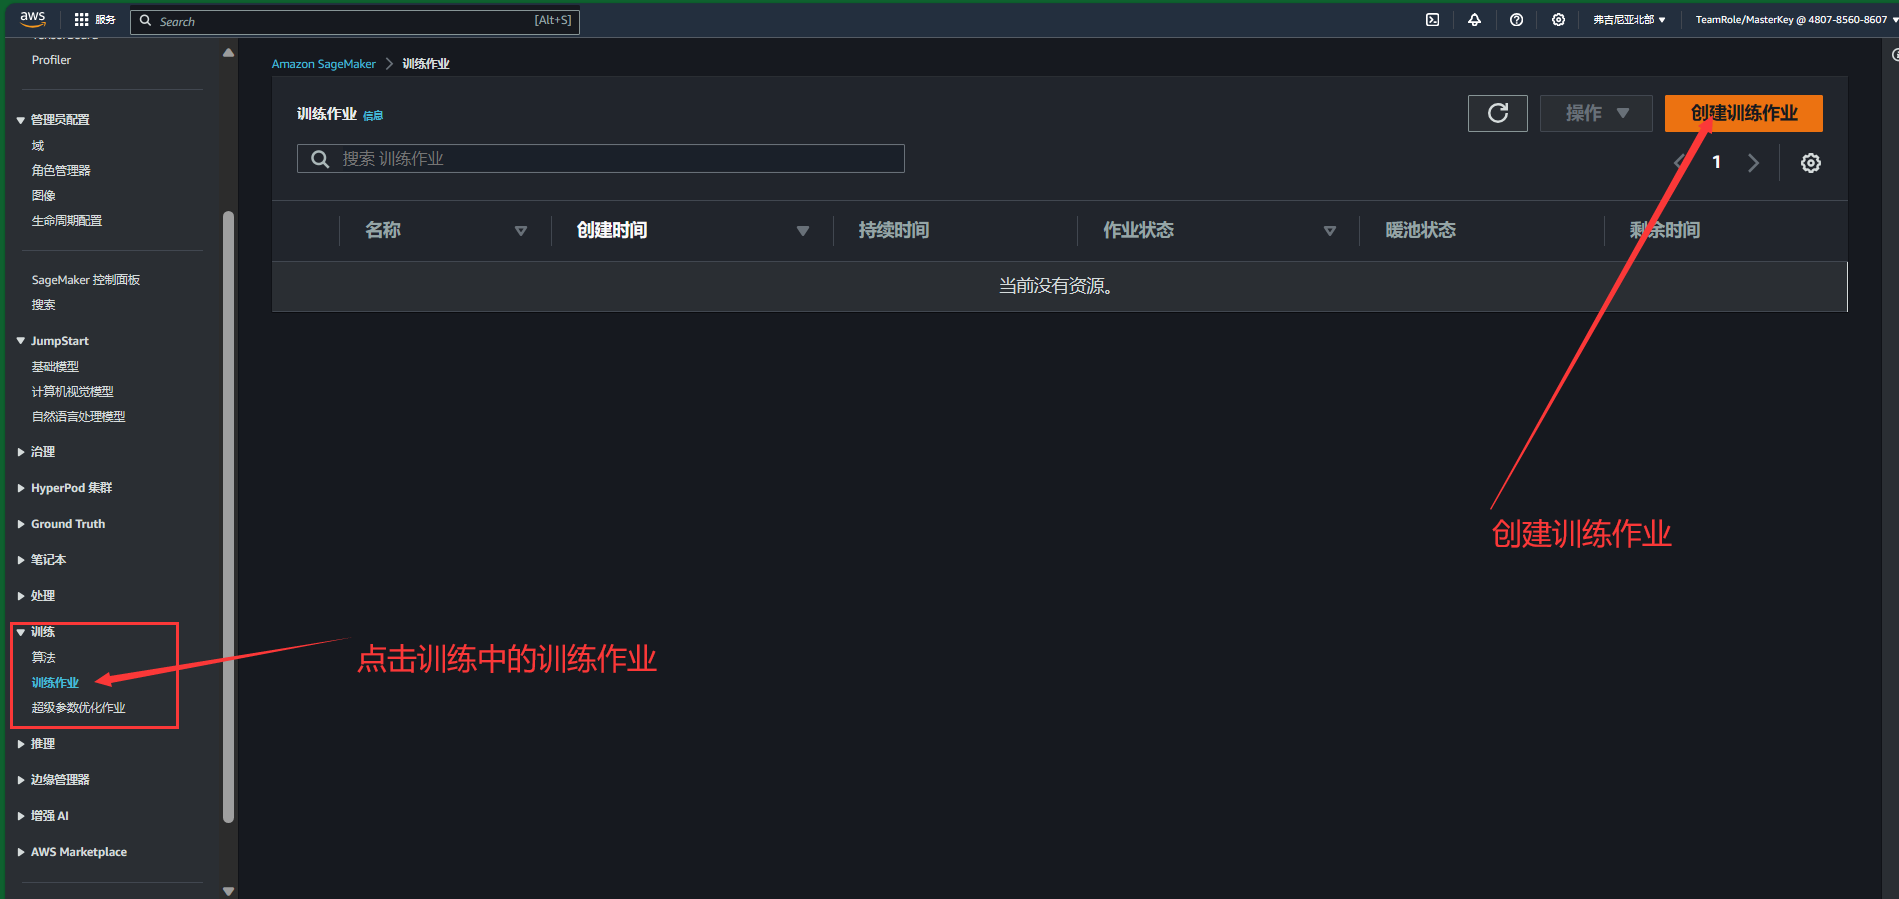This screenshot has width=1899, height=899.
Task: Go to next page of results
Action: 1753,163
